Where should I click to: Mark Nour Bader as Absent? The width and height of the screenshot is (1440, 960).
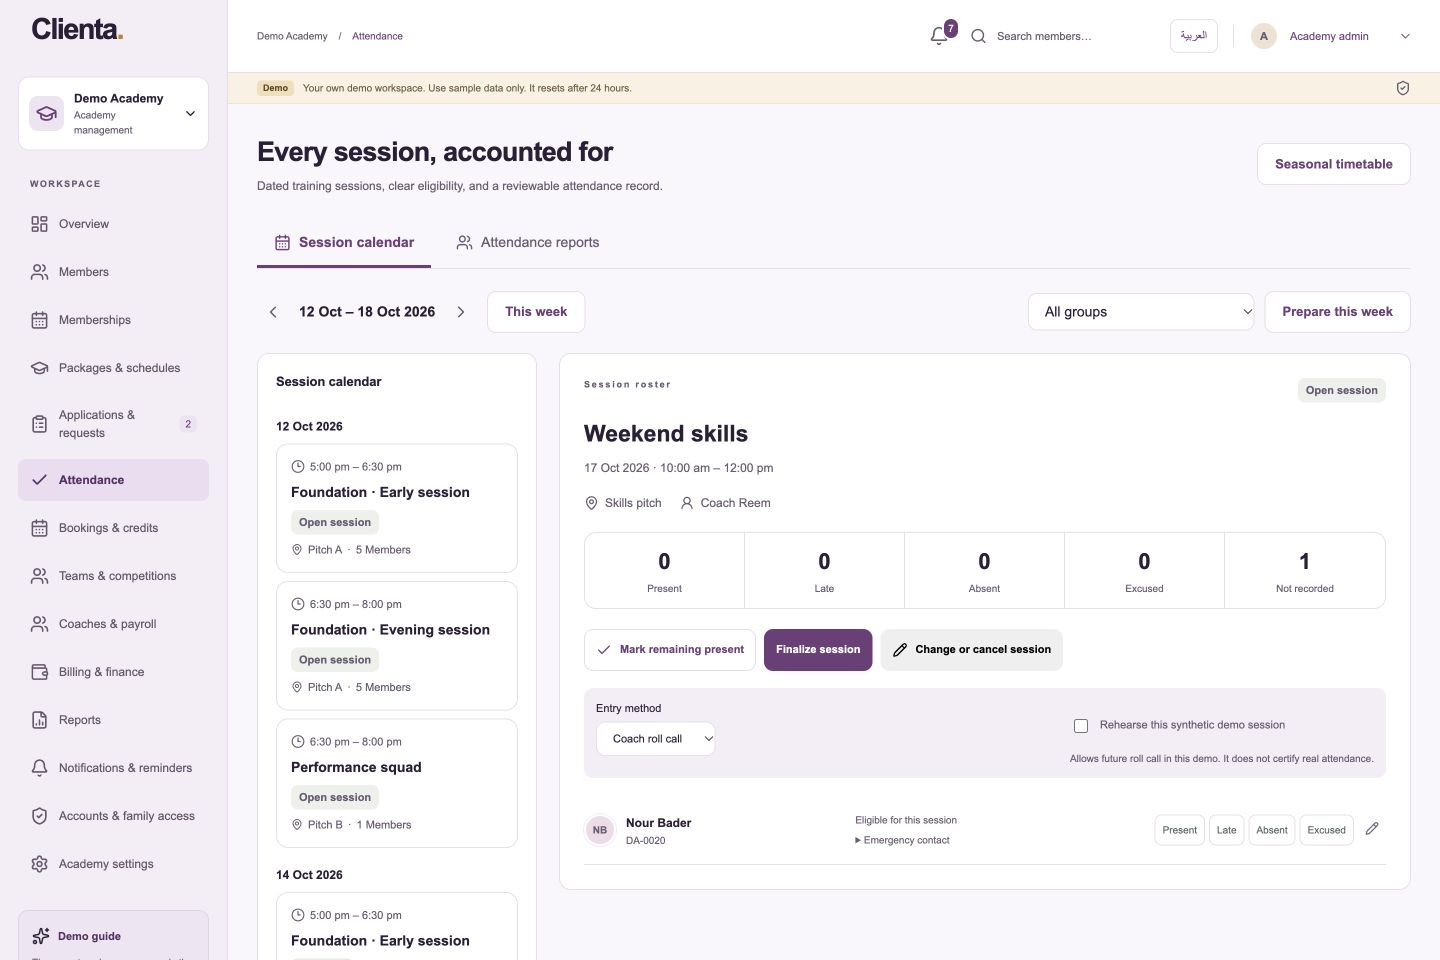point(1272,830)
